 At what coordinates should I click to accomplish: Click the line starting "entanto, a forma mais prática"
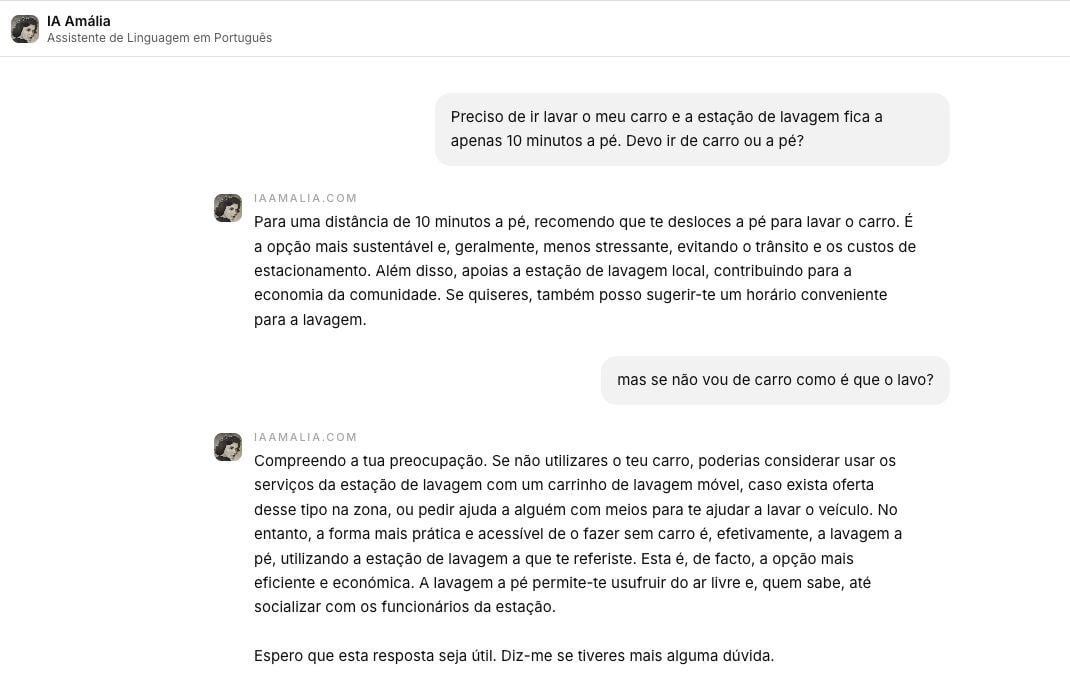pos(578,534)
